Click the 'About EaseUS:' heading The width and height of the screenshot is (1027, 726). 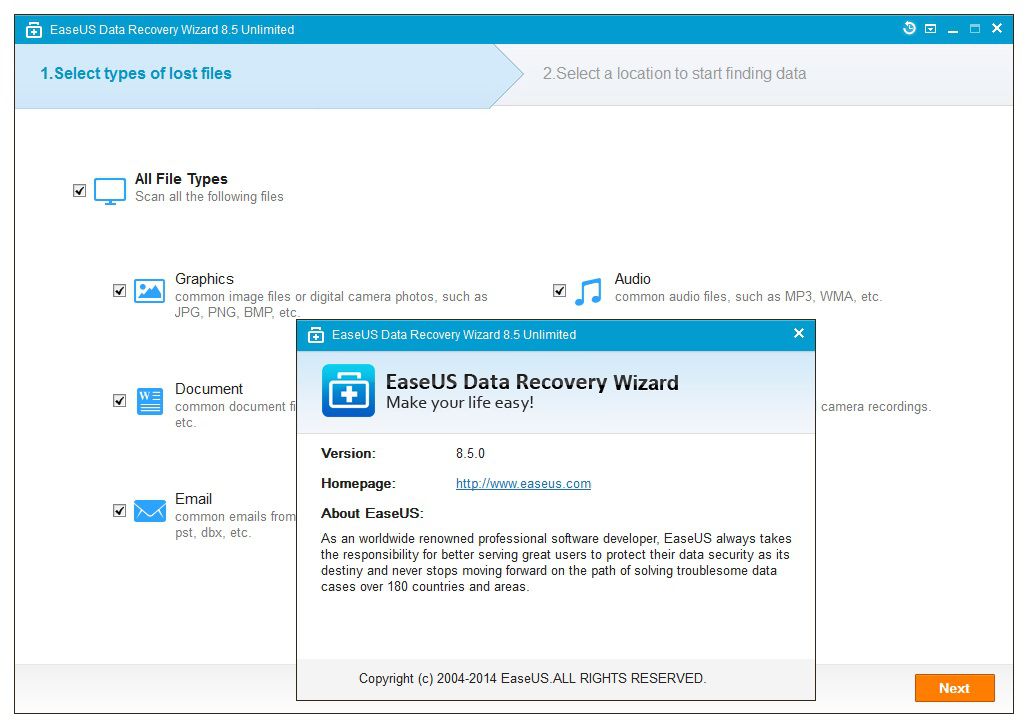coord(373,513)
